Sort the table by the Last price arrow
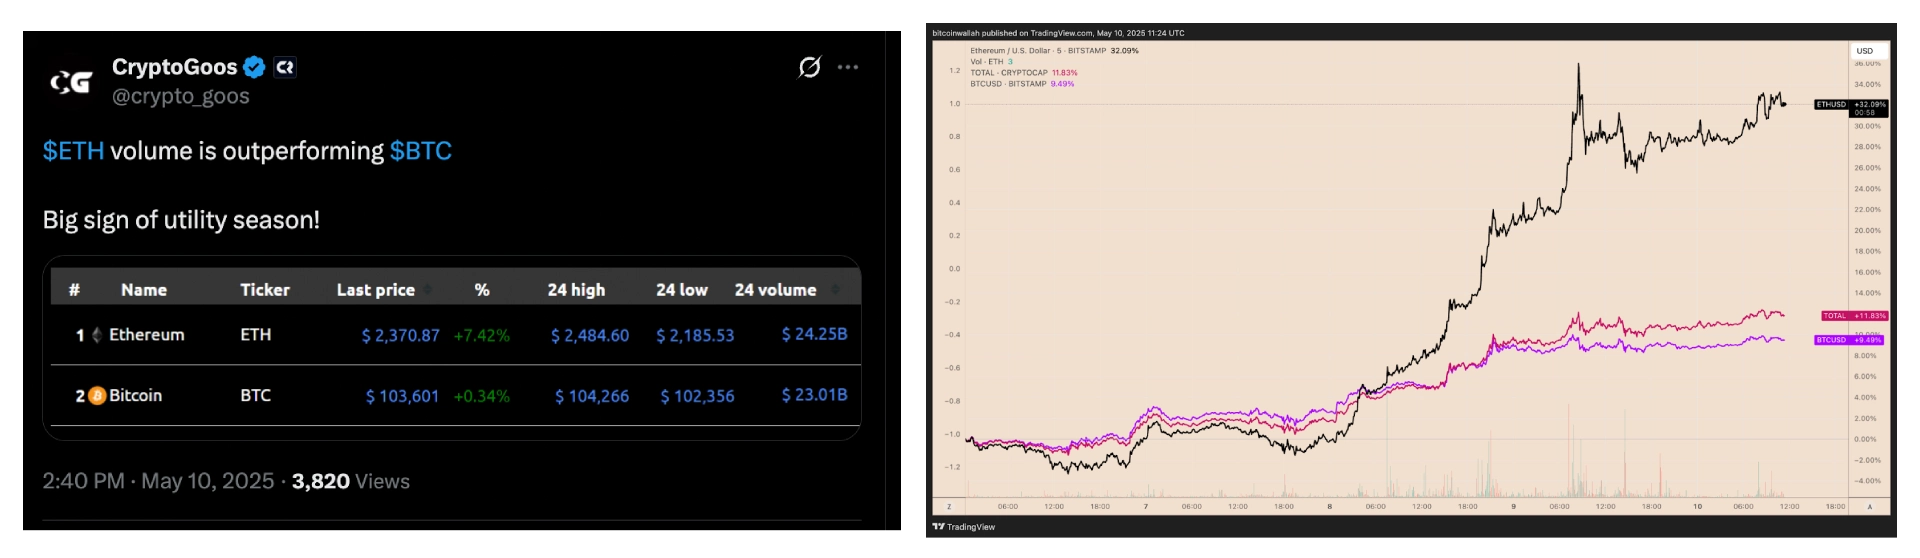This screenshot has height=558, width=1920. point(428,290)
